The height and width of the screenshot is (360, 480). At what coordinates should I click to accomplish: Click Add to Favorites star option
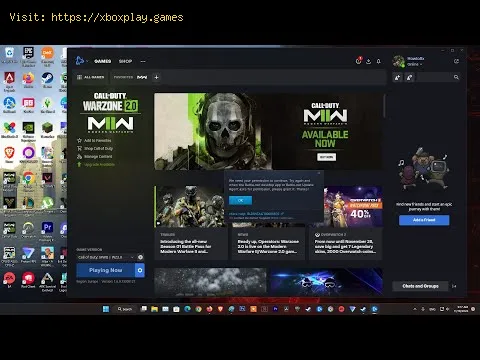coord(94,140)
